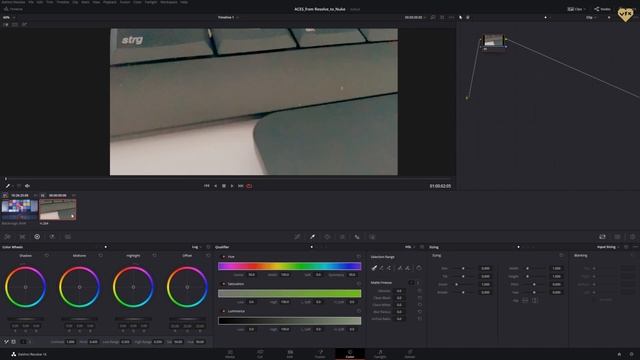Click the Hue spectrum range bar
The width and height of the screenshot is (640, 360).
(x=289, y=266)
